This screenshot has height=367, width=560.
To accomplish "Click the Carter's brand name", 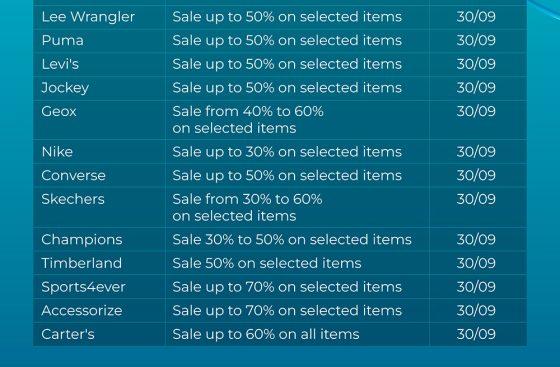I will point(68,334).
